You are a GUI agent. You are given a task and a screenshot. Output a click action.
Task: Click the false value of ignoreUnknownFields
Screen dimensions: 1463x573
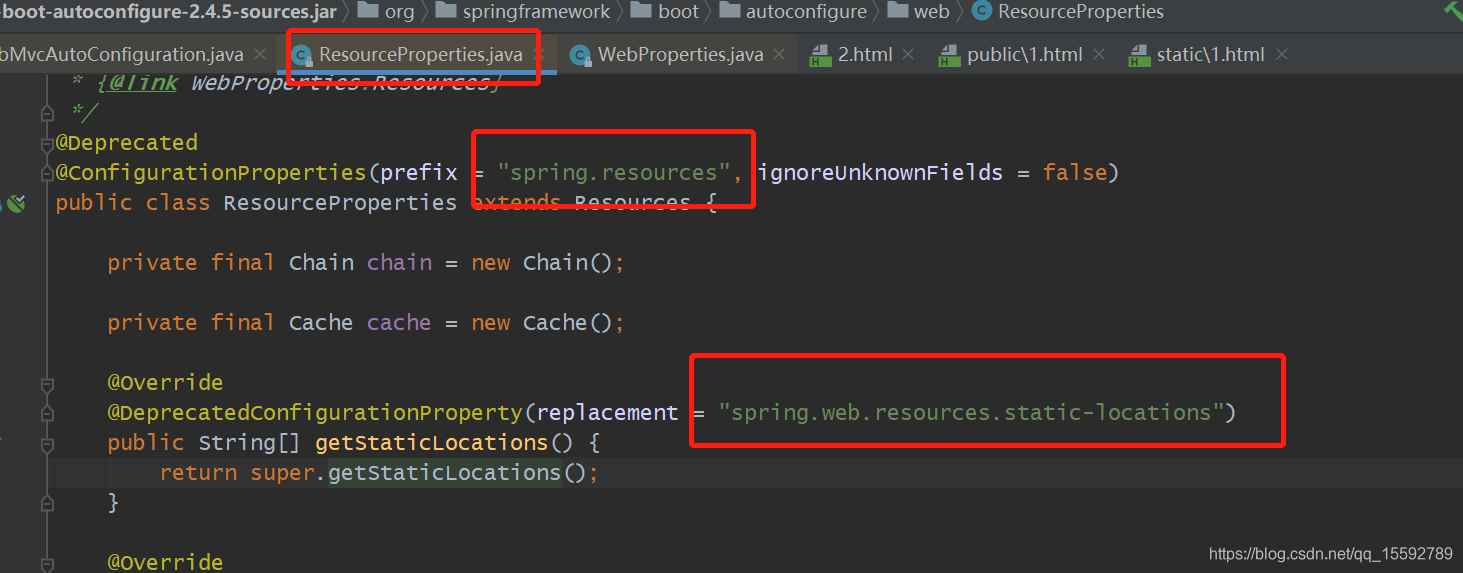(x=1075, y=173)
